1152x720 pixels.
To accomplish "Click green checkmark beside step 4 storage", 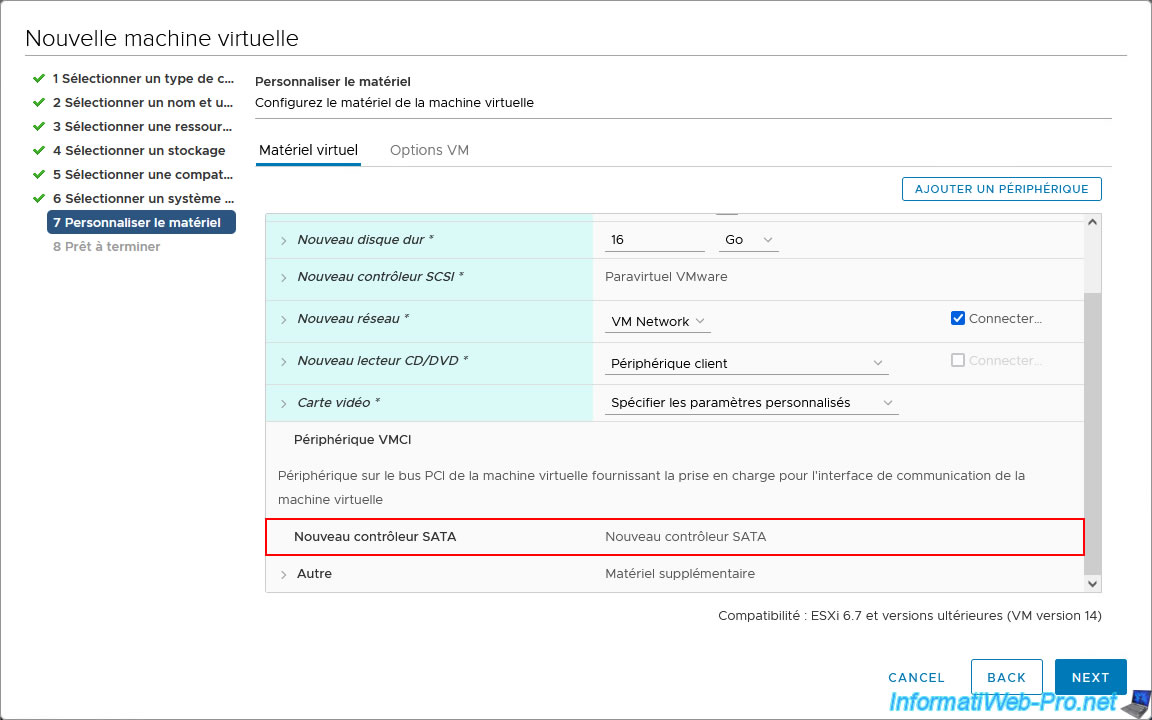I will [39, 150].
